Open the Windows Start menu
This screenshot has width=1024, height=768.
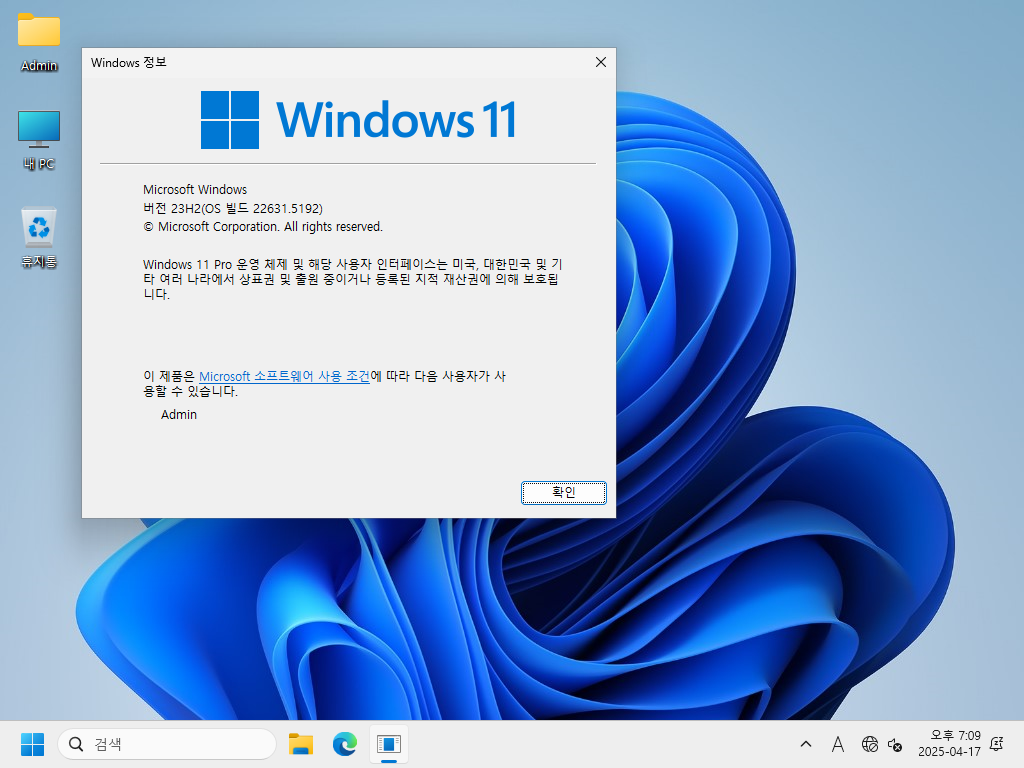click(32, 744)
